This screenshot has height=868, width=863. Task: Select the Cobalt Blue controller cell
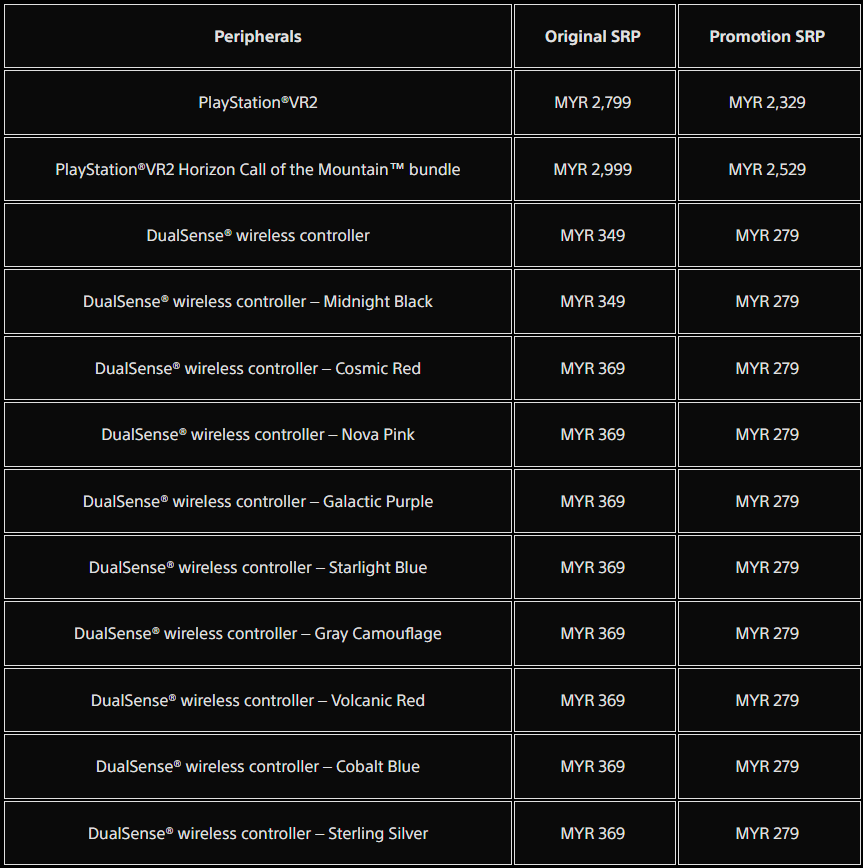tap(257, 767)
